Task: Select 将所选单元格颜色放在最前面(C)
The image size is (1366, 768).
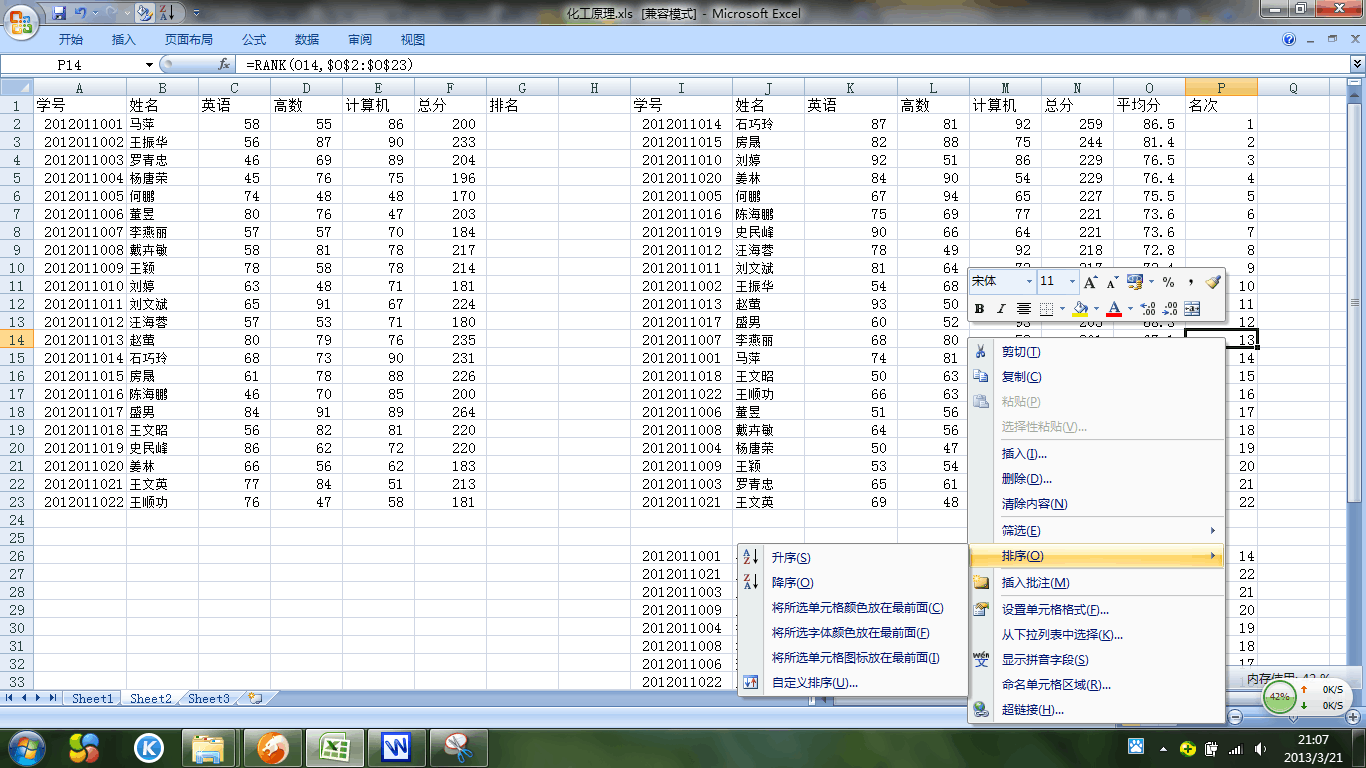Action: [853, 608]
